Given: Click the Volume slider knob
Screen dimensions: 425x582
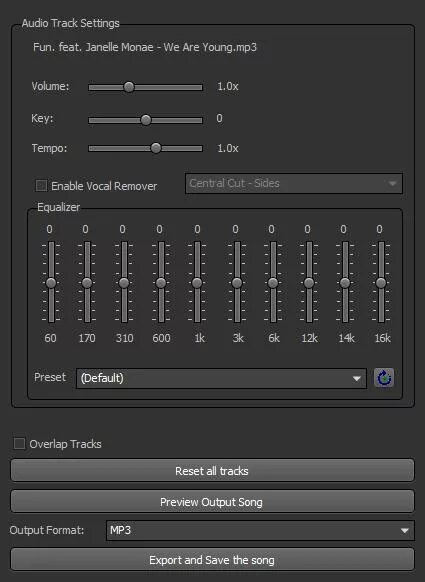Looking at the screenshot, I should tap(129, 87).
